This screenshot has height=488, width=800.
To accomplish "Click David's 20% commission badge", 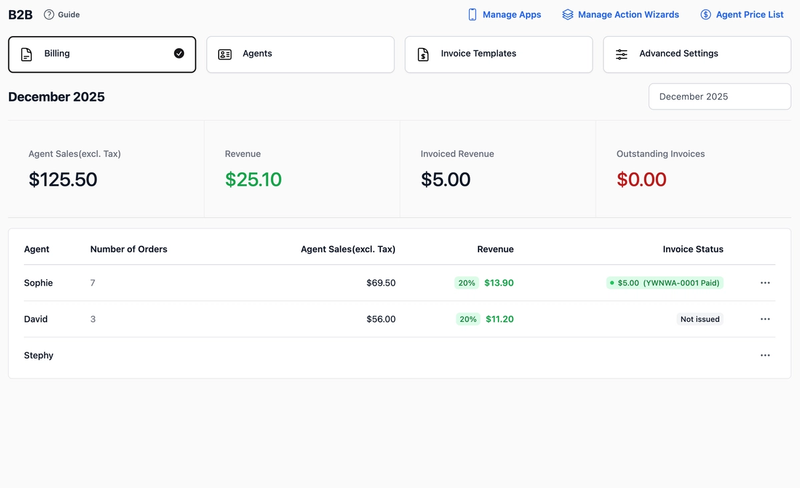I will (x=468, y=319).
